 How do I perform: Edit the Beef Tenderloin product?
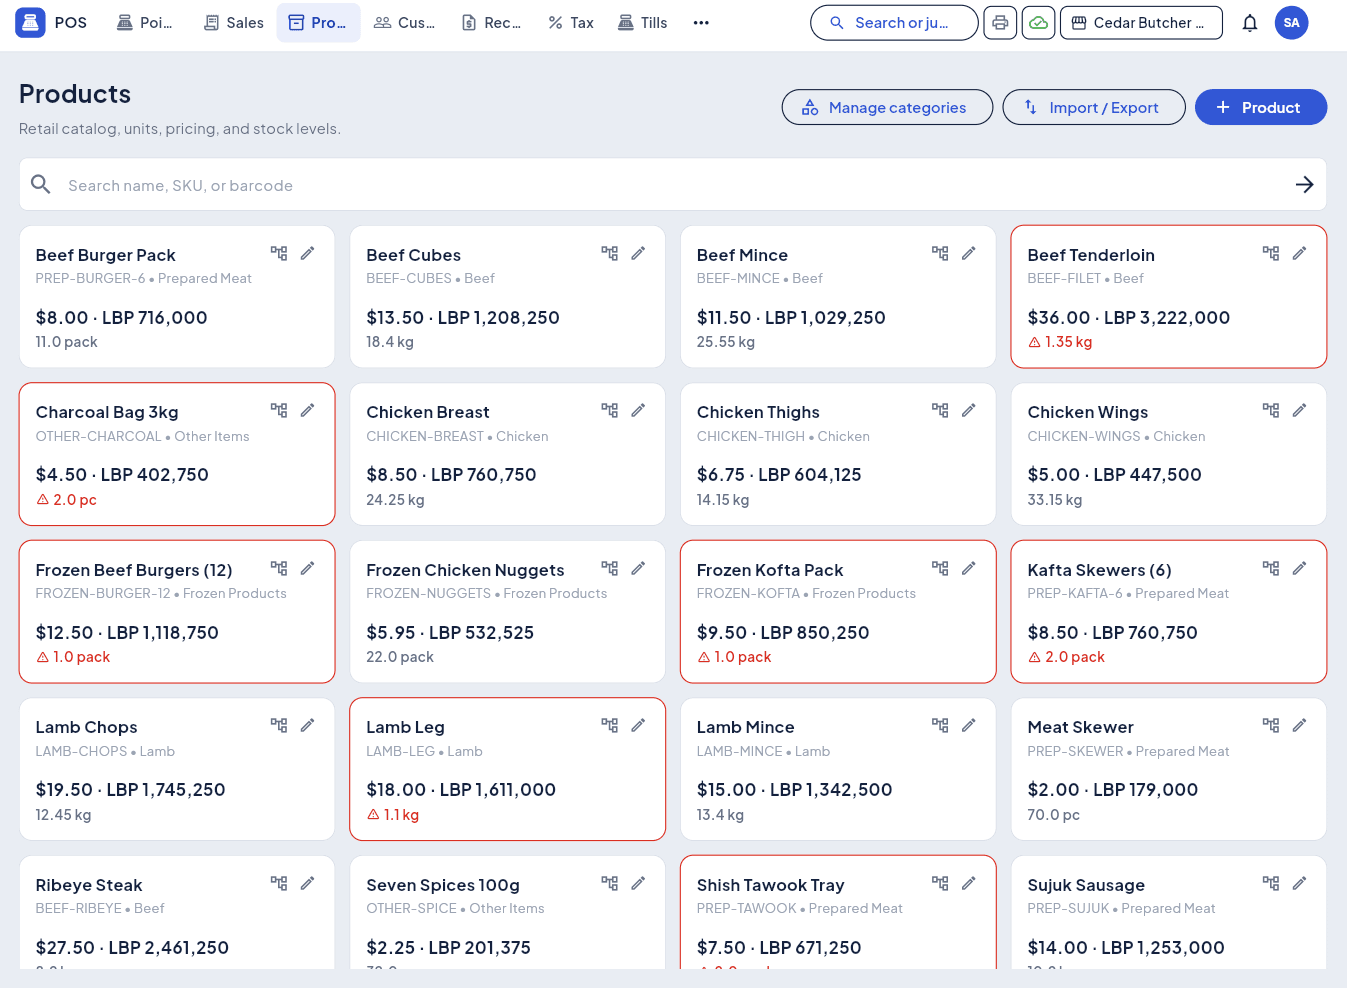coord(1300,253)
